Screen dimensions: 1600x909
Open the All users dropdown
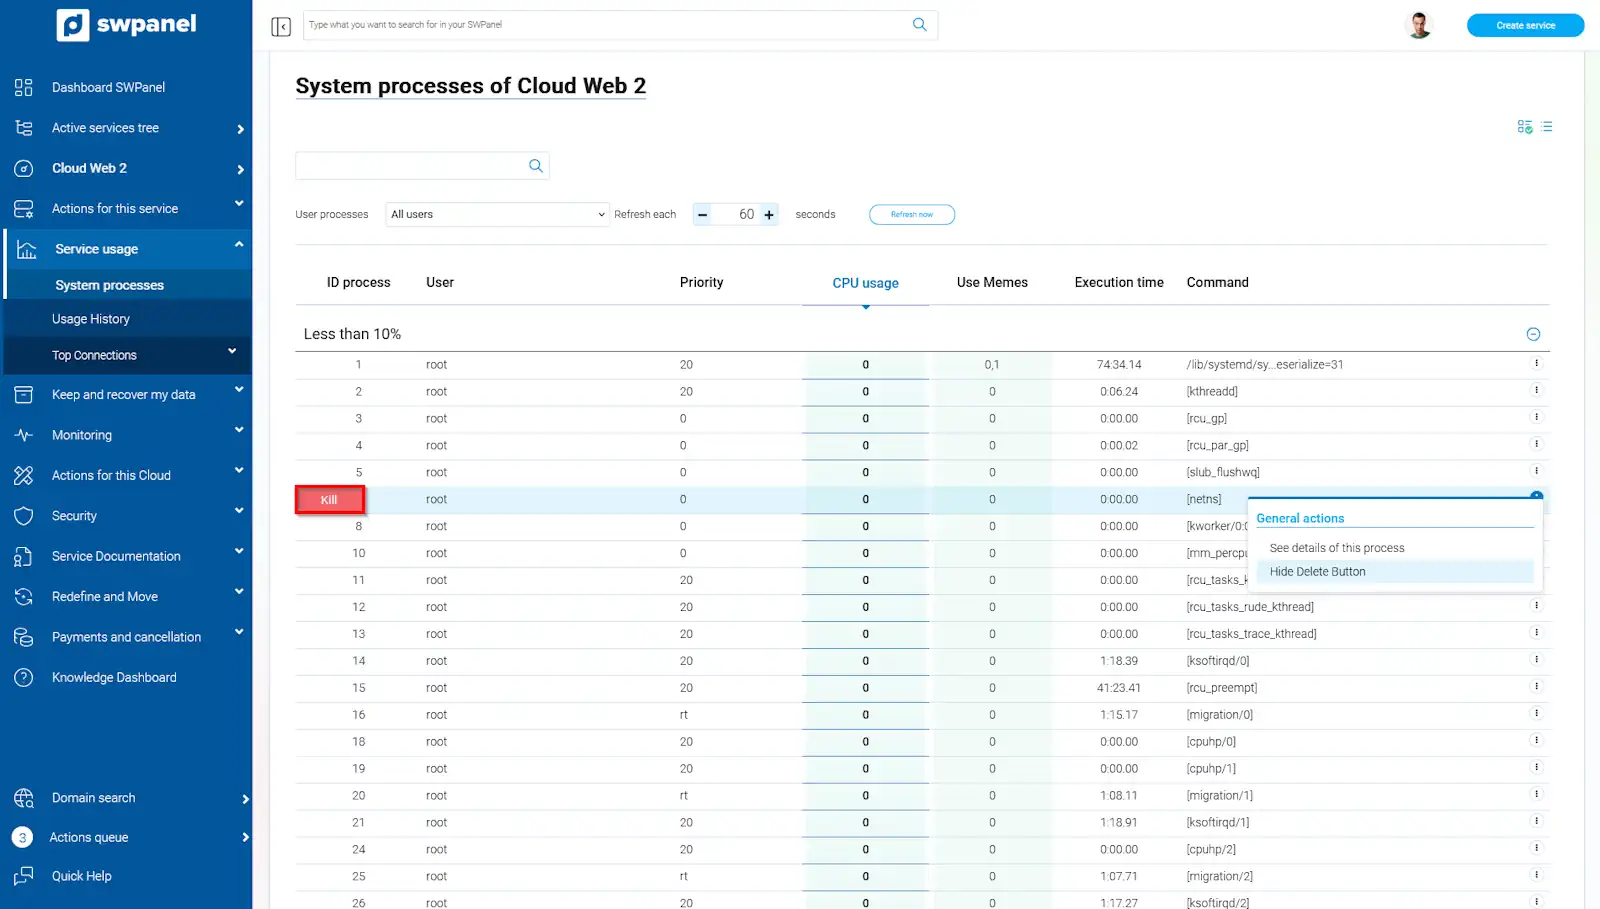[x=498, y=214]
